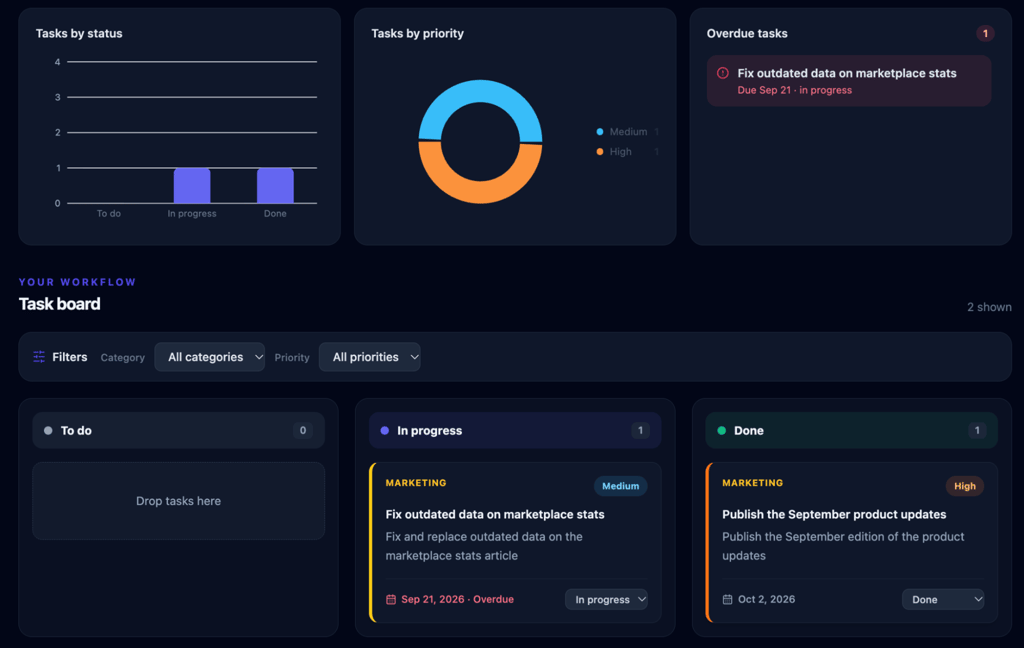Click the 2 shown counter text
1024x648 pixels.
coord(989,307)
